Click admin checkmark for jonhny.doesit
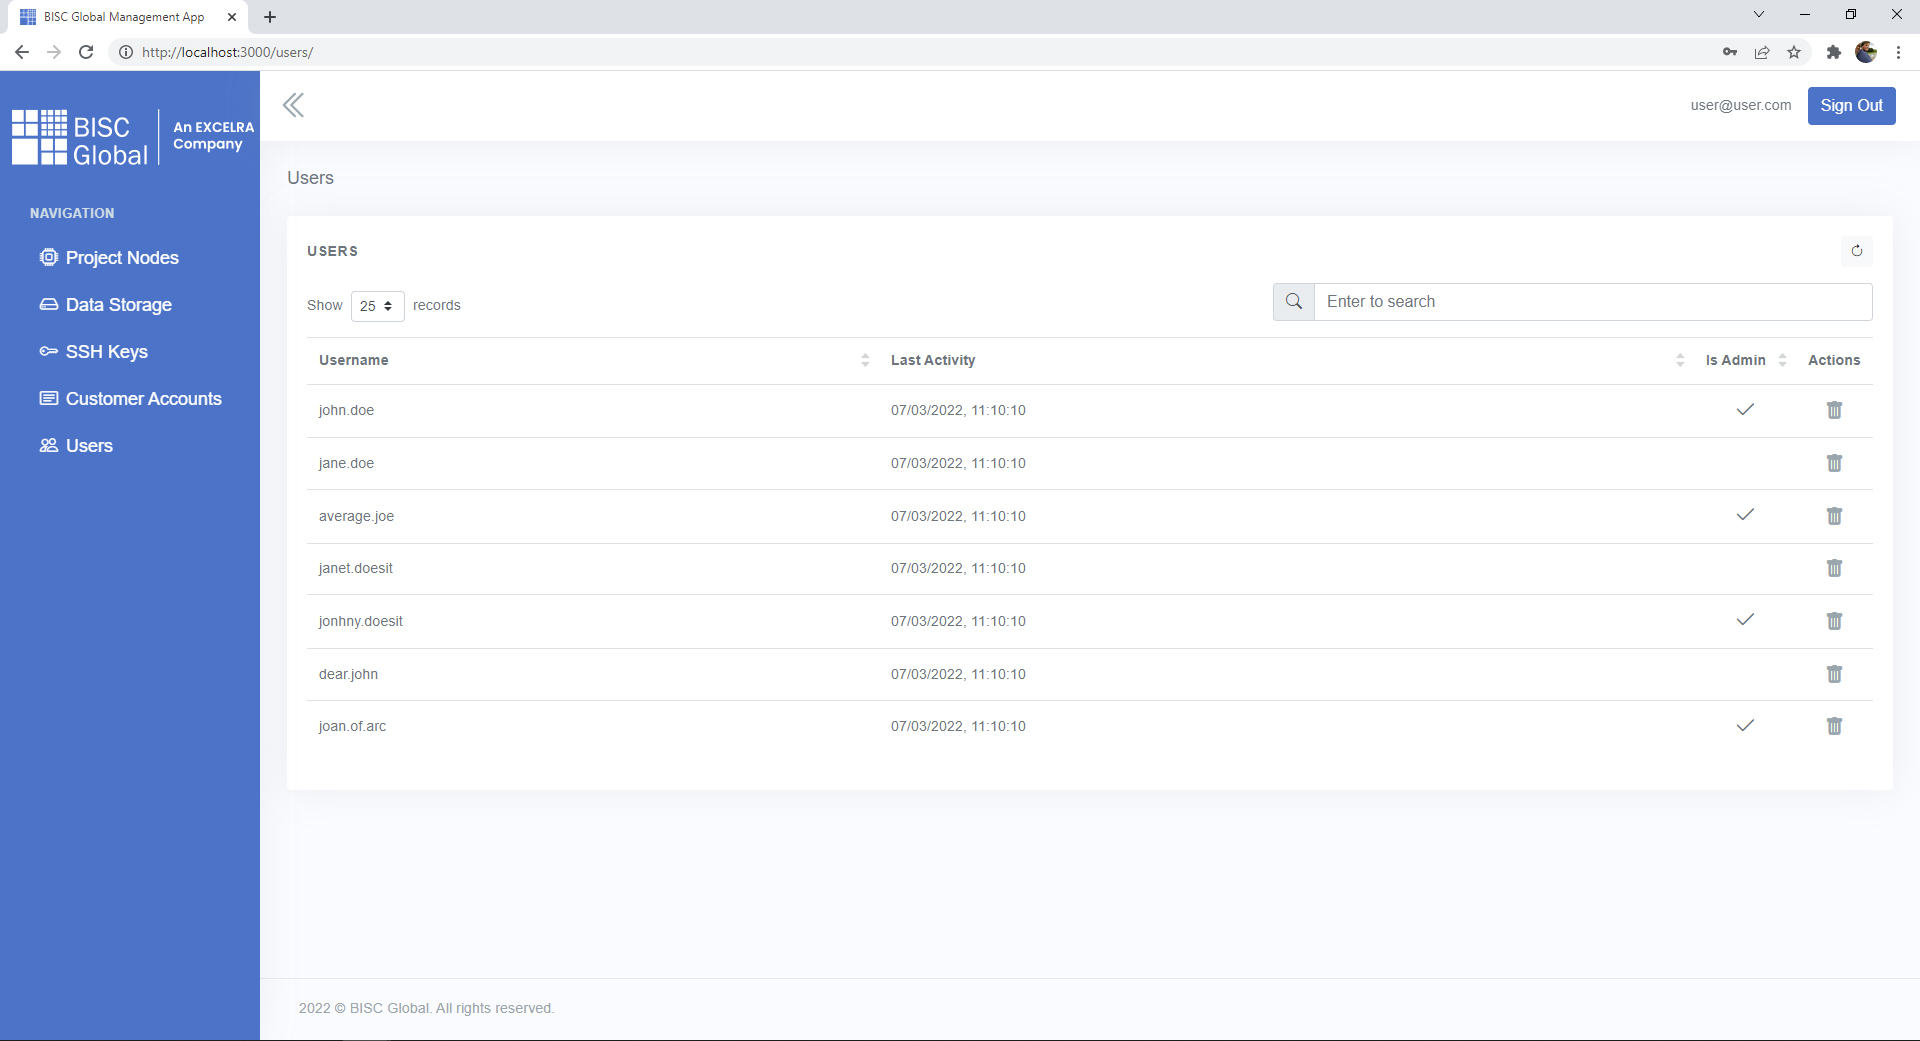1920x1041 pixels. coord(1745,619)
